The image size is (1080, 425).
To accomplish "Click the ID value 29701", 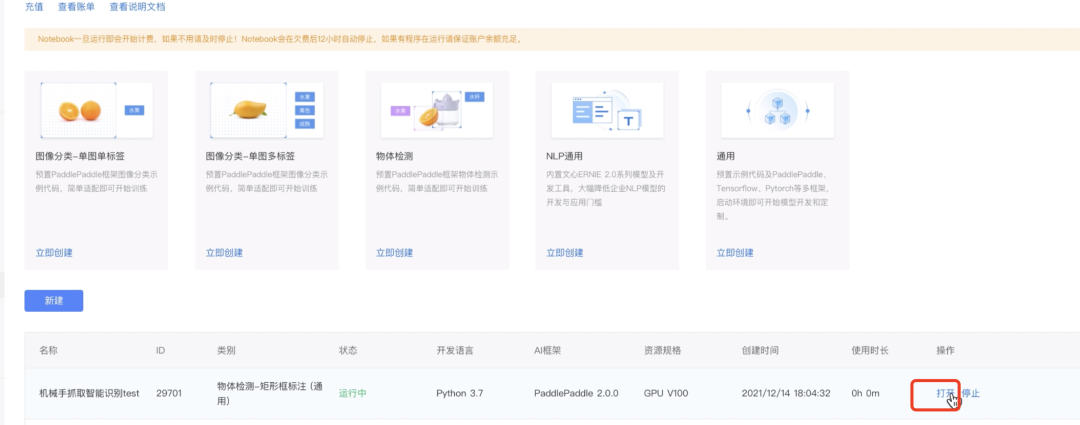I will (169, 393).
